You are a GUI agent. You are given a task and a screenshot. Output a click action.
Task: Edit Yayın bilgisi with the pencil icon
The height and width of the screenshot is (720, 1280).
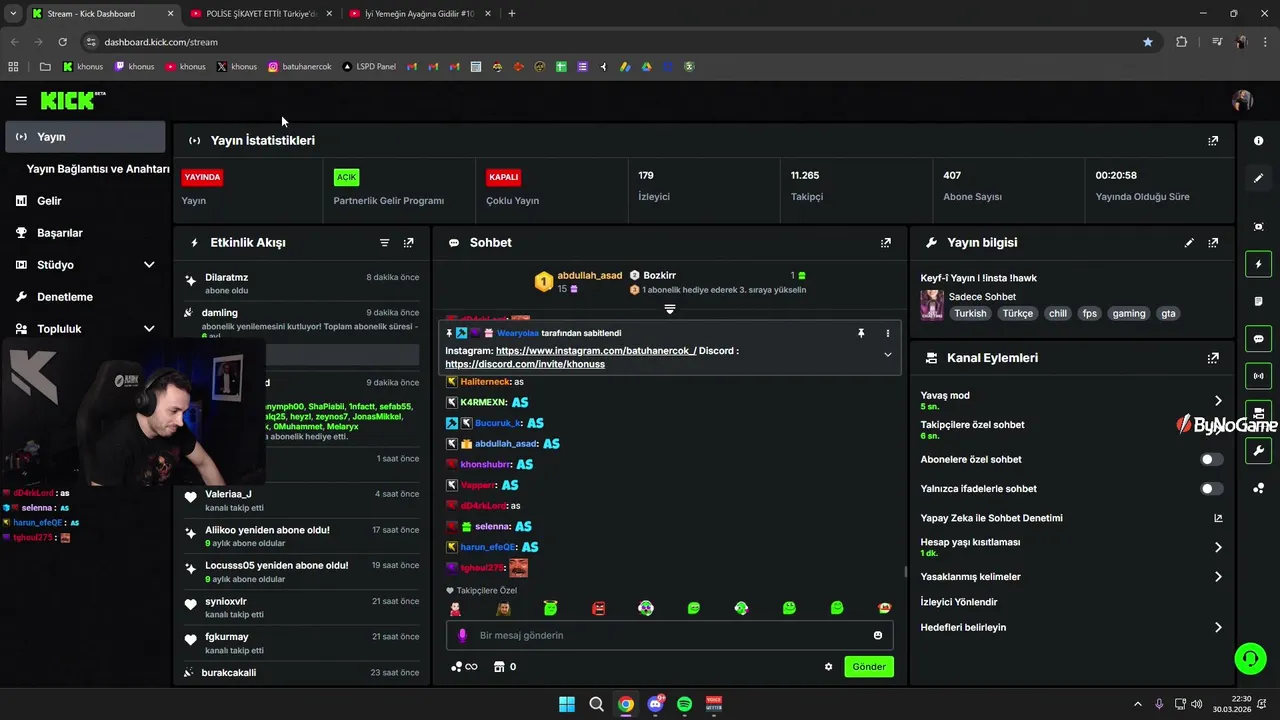[x=1189, y=243]
